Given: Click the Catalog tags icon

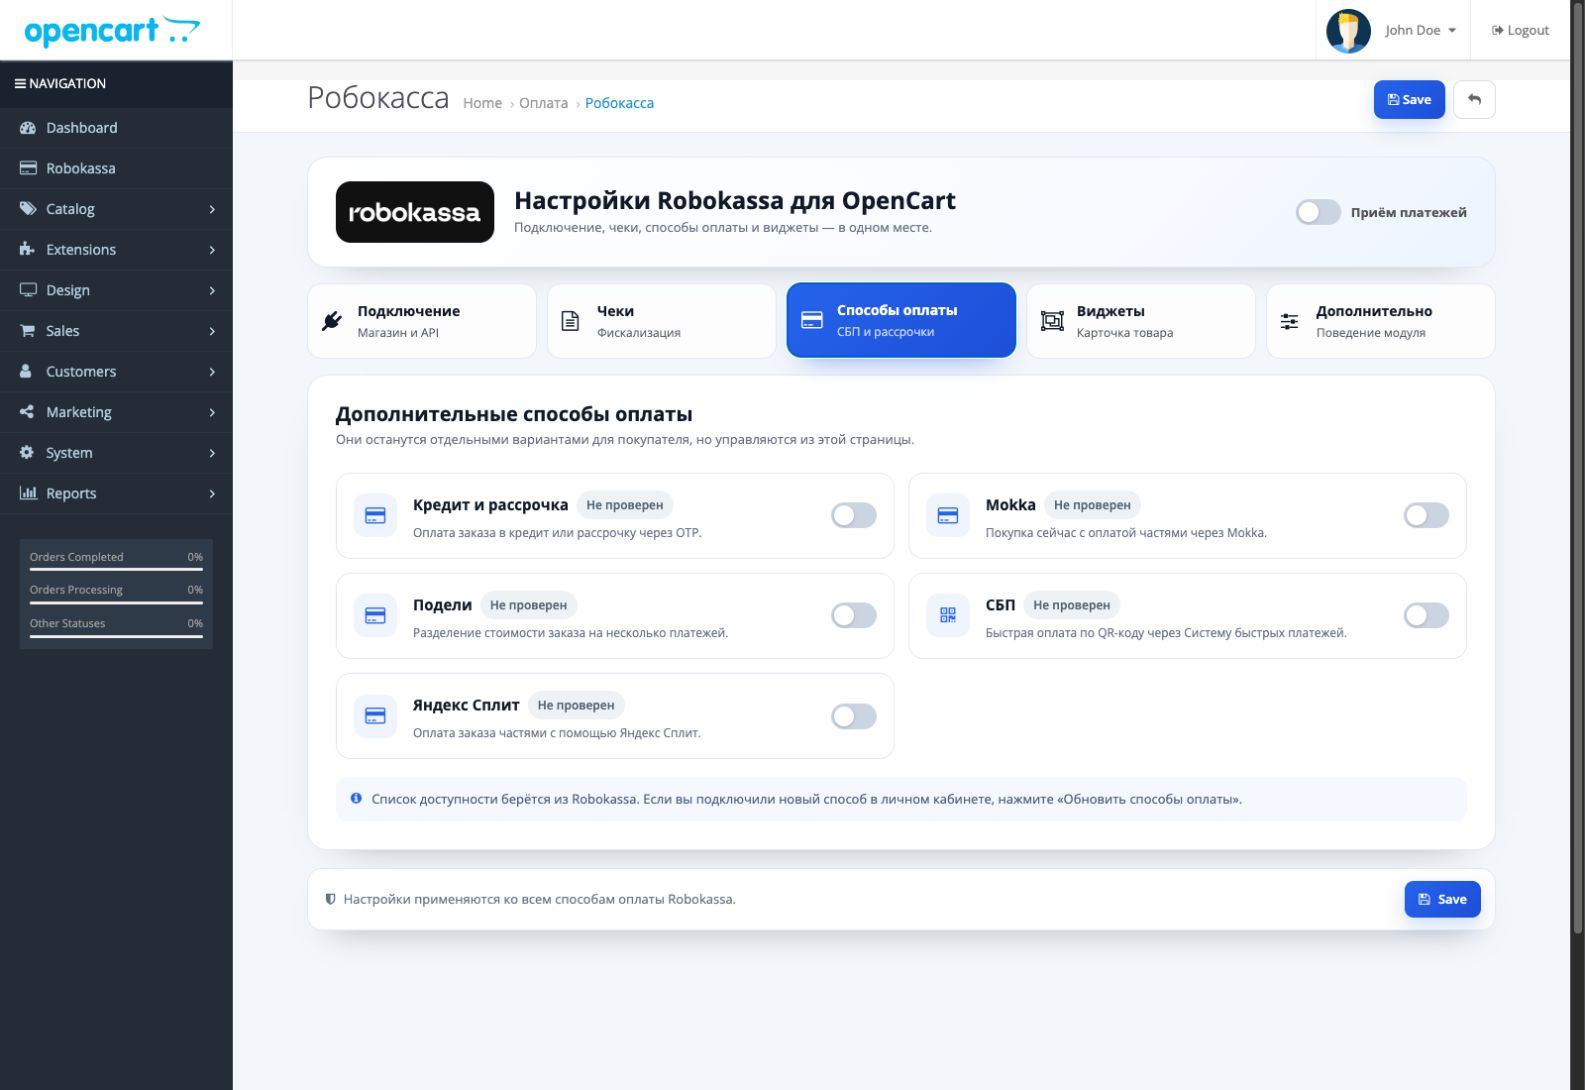Looking at the screenshot, I should [x=28, y=209].
